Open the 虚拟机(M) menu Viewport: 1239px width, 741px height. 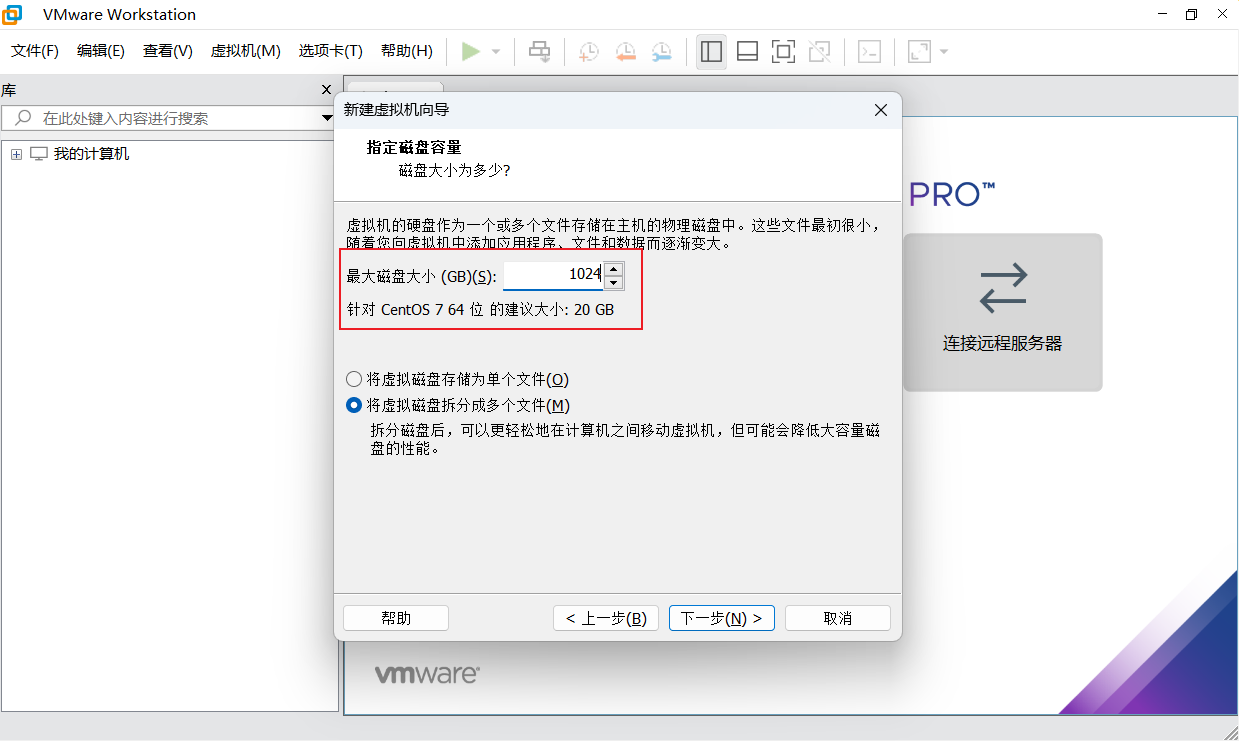pyautogui.click(x=246, y=51)
